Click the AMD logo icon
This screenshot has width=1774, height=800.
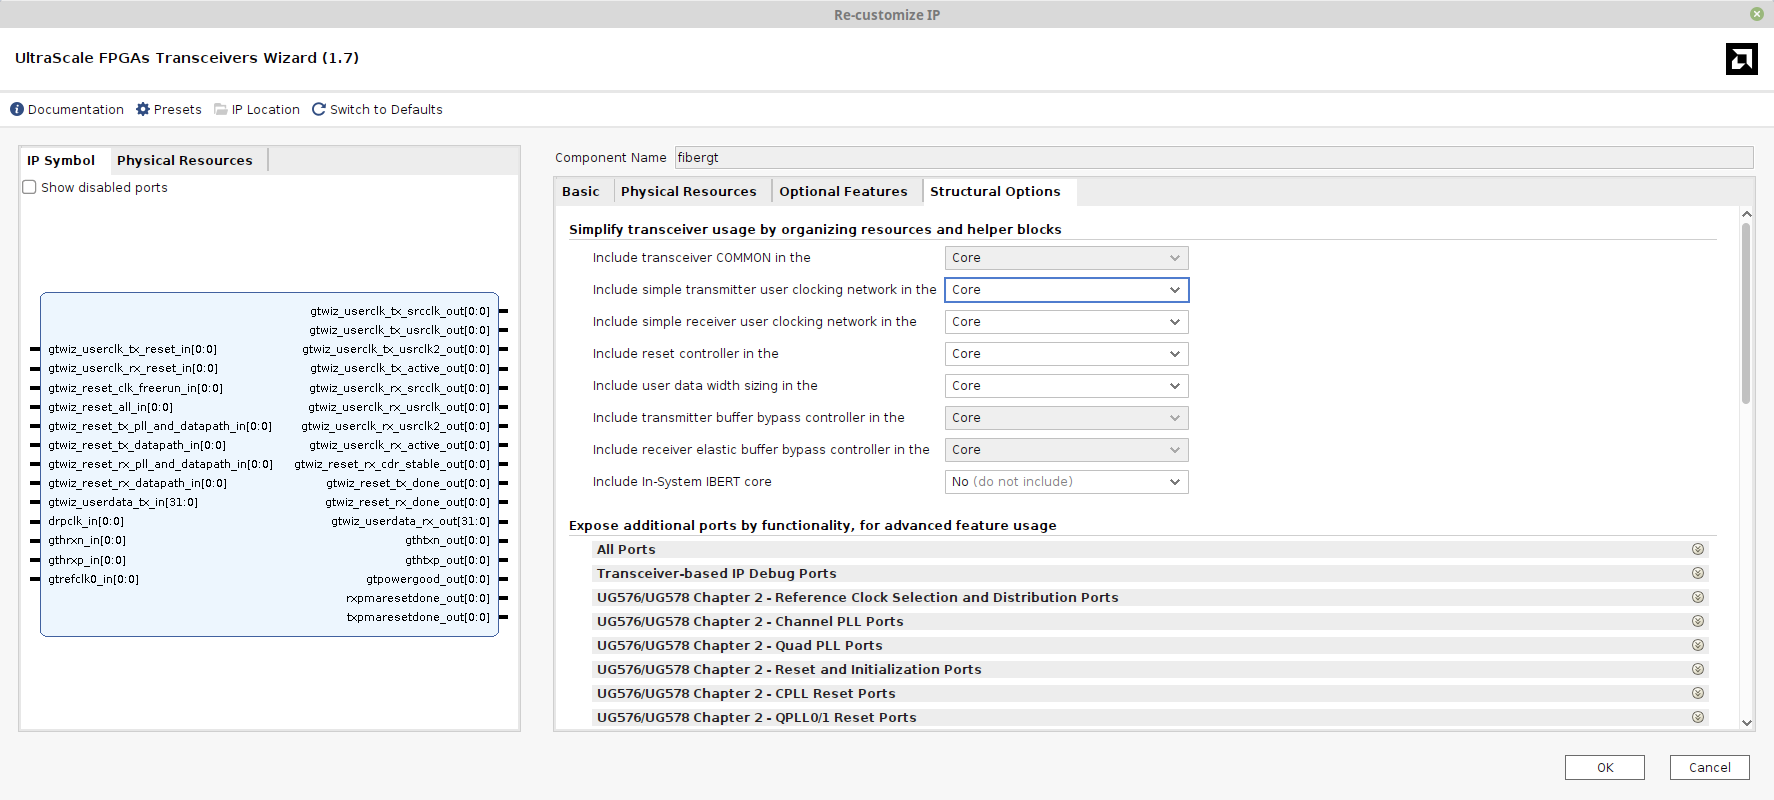click(x=1741, y=59)
